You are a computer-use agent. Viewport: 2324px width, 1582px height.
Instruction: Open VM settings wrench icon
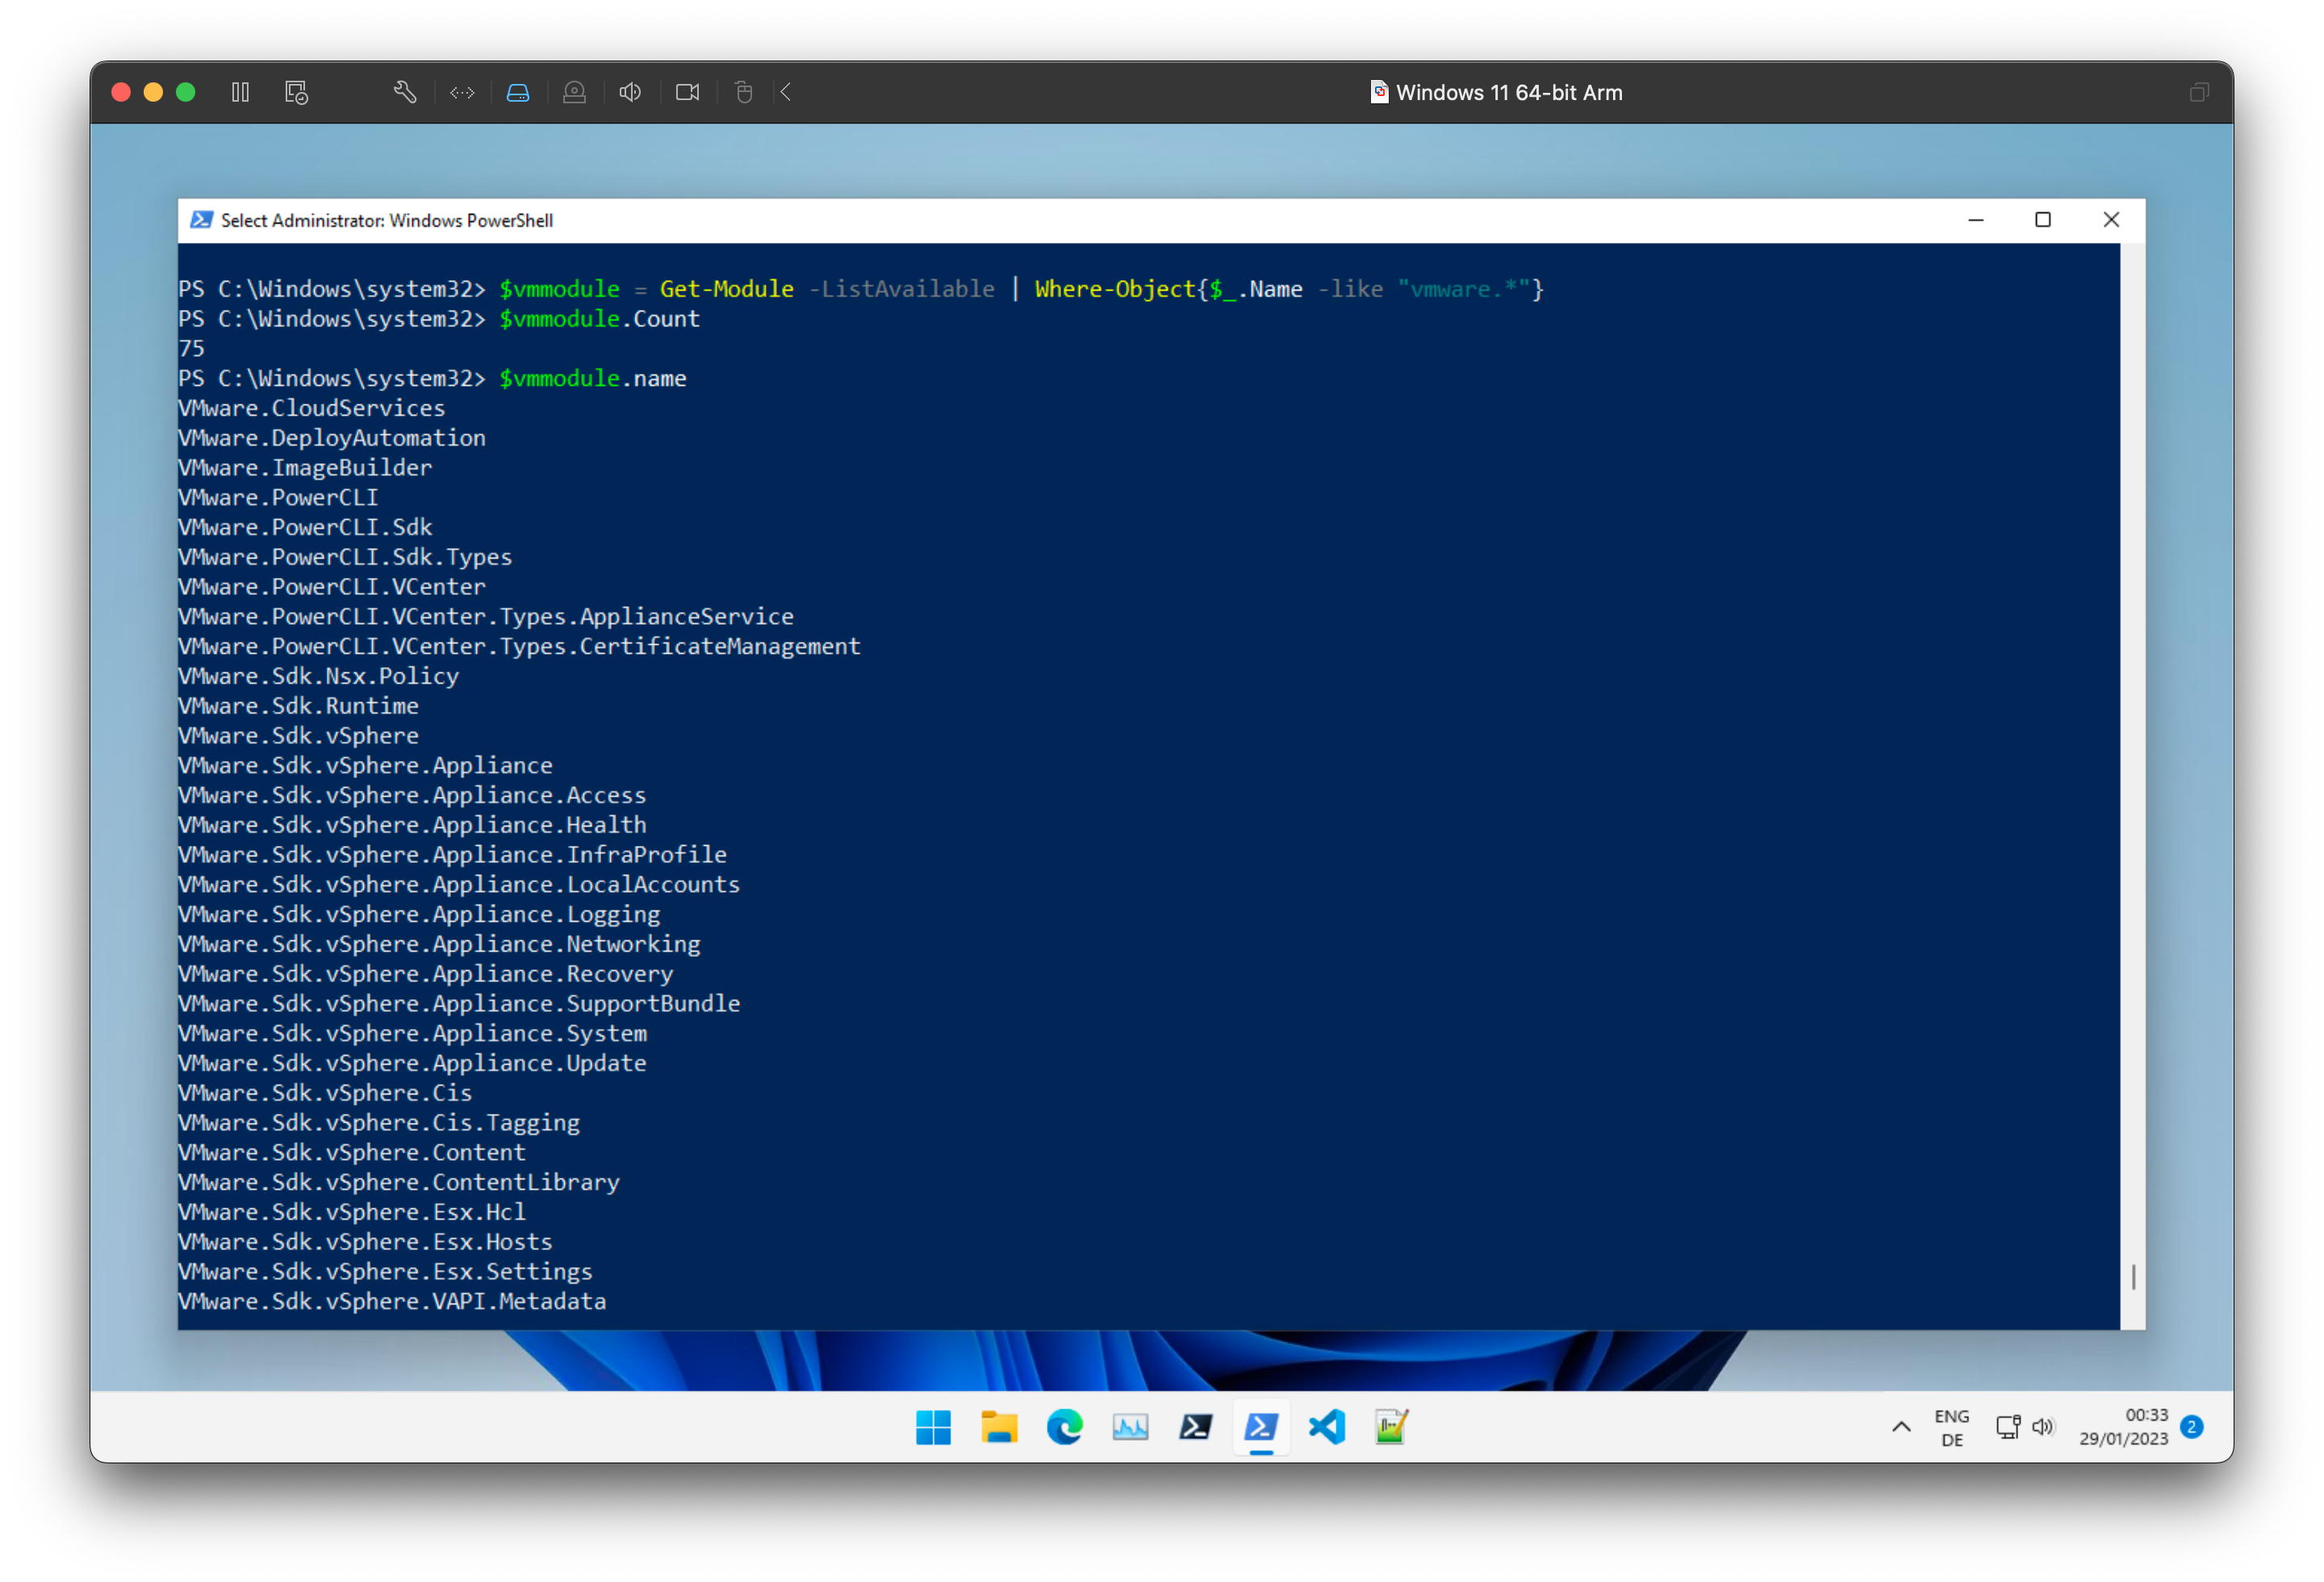click(405, 92)
